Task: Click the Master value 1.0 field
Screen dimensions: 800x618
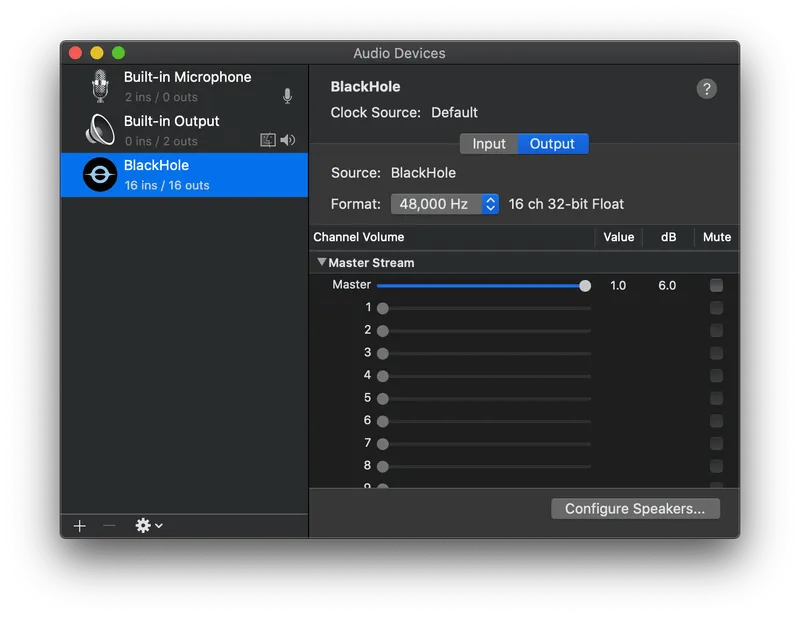Action: (618, 286)
